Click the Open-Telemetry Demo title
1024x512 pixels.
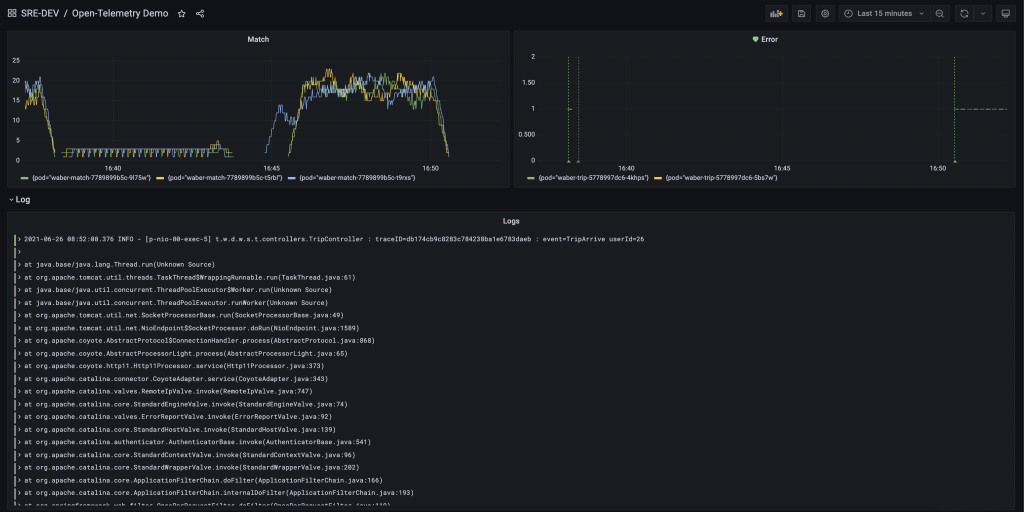pos(120,13)
